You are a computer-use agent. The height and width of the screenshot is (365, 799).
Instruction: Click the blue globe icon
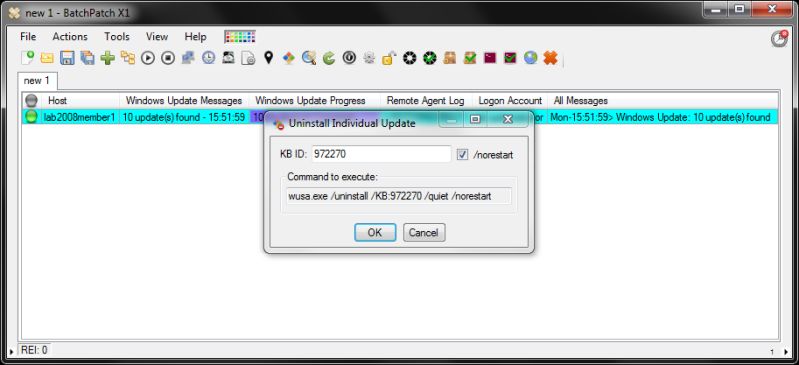[x=530, y=58]
